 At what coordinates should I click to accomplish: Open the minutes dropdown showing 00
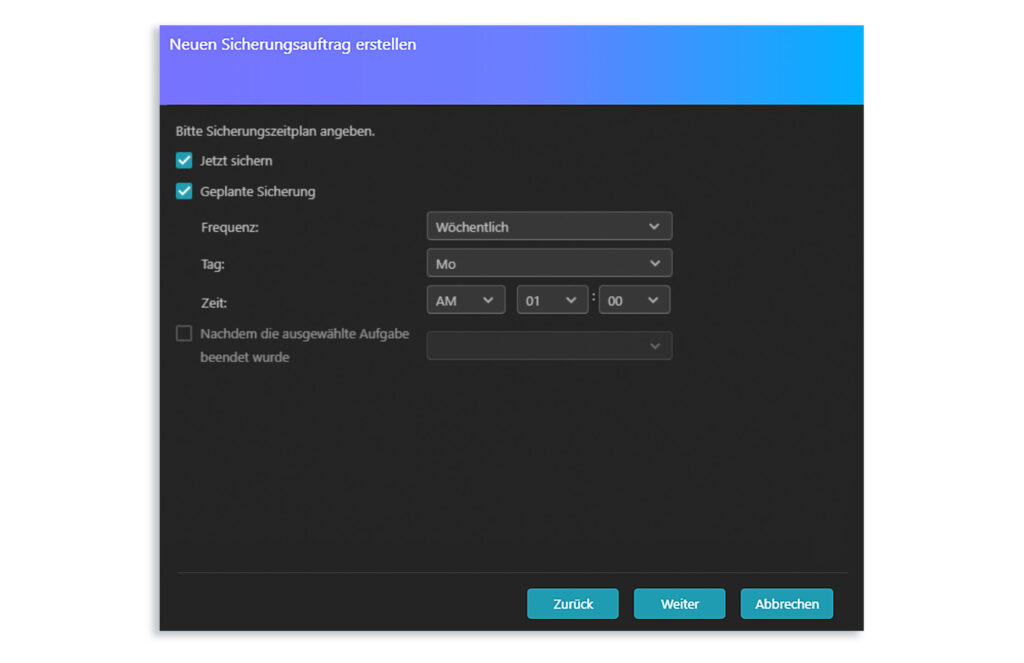coord(634,300)
